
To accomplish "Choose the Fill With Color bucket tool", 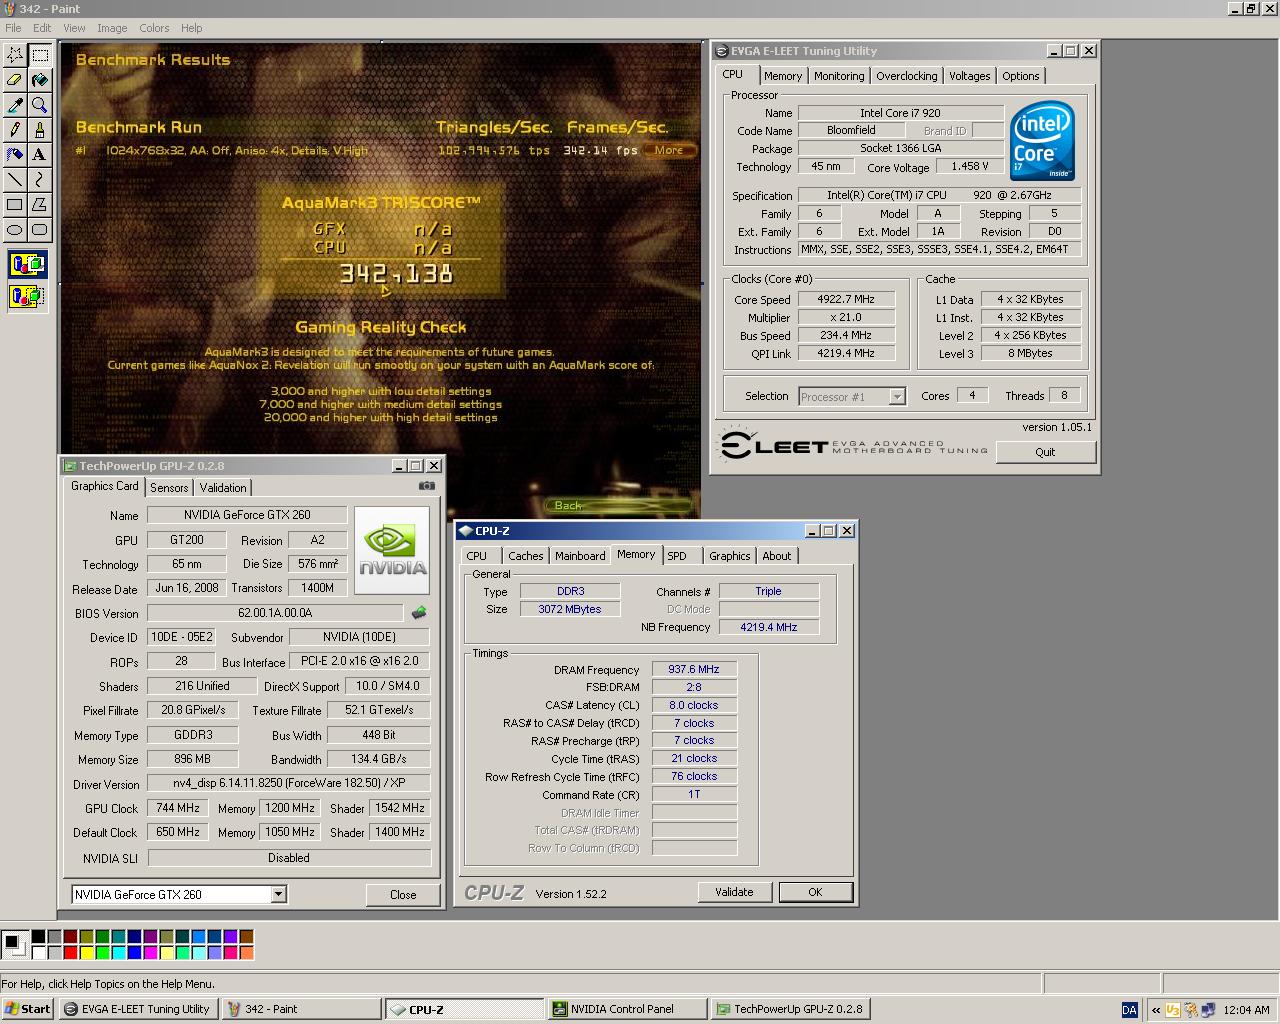I will tap(40, 80).
